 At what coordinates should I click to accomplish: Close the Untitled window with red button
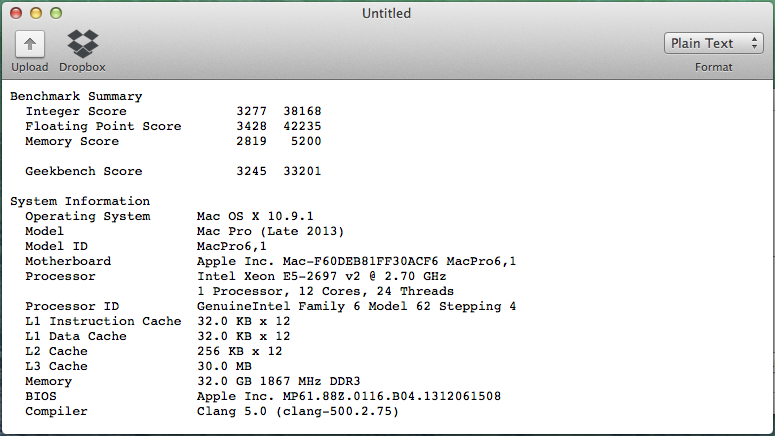[16, 13]
